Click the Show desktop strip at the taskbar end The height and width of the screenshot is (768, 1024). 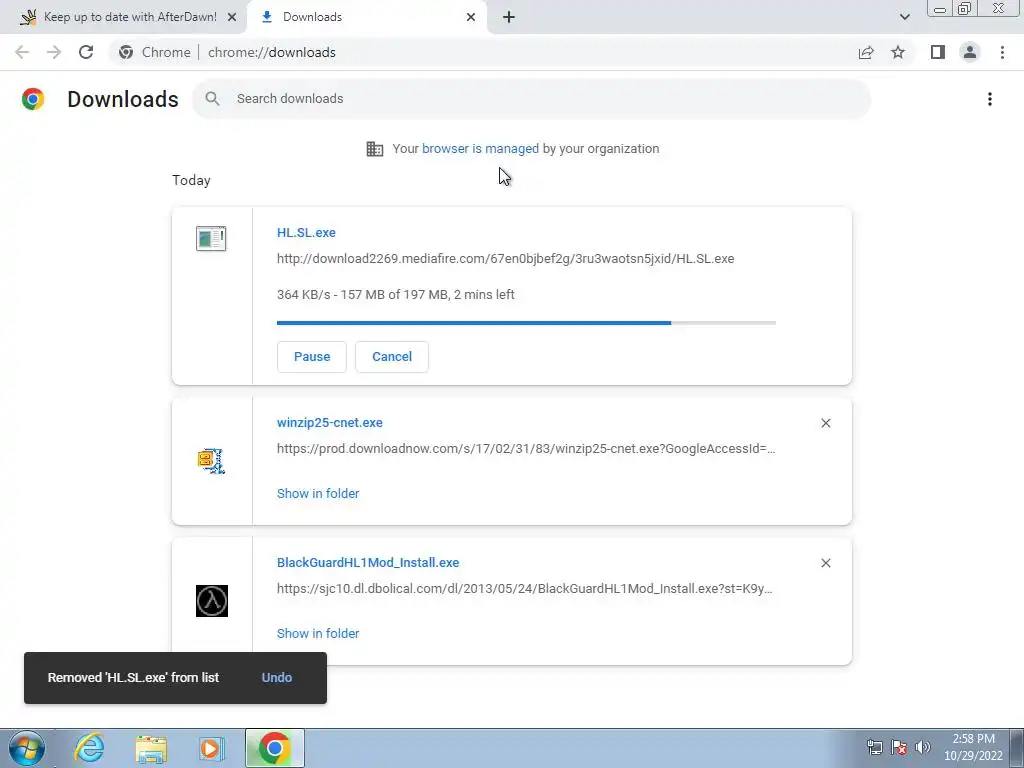pos(1017,748)
